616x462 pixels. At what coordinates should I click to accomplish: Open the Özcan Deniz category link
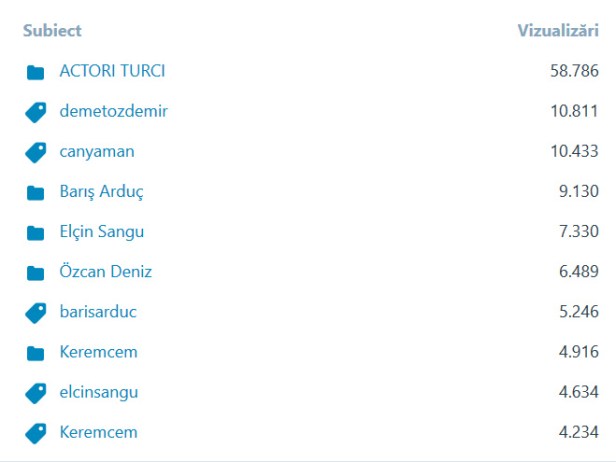point(106,271)
